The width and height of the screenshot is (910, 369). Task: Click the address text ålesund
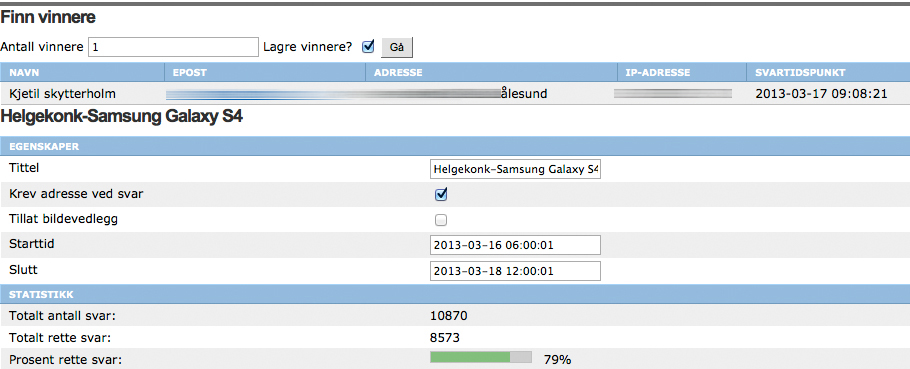(524, 93)
